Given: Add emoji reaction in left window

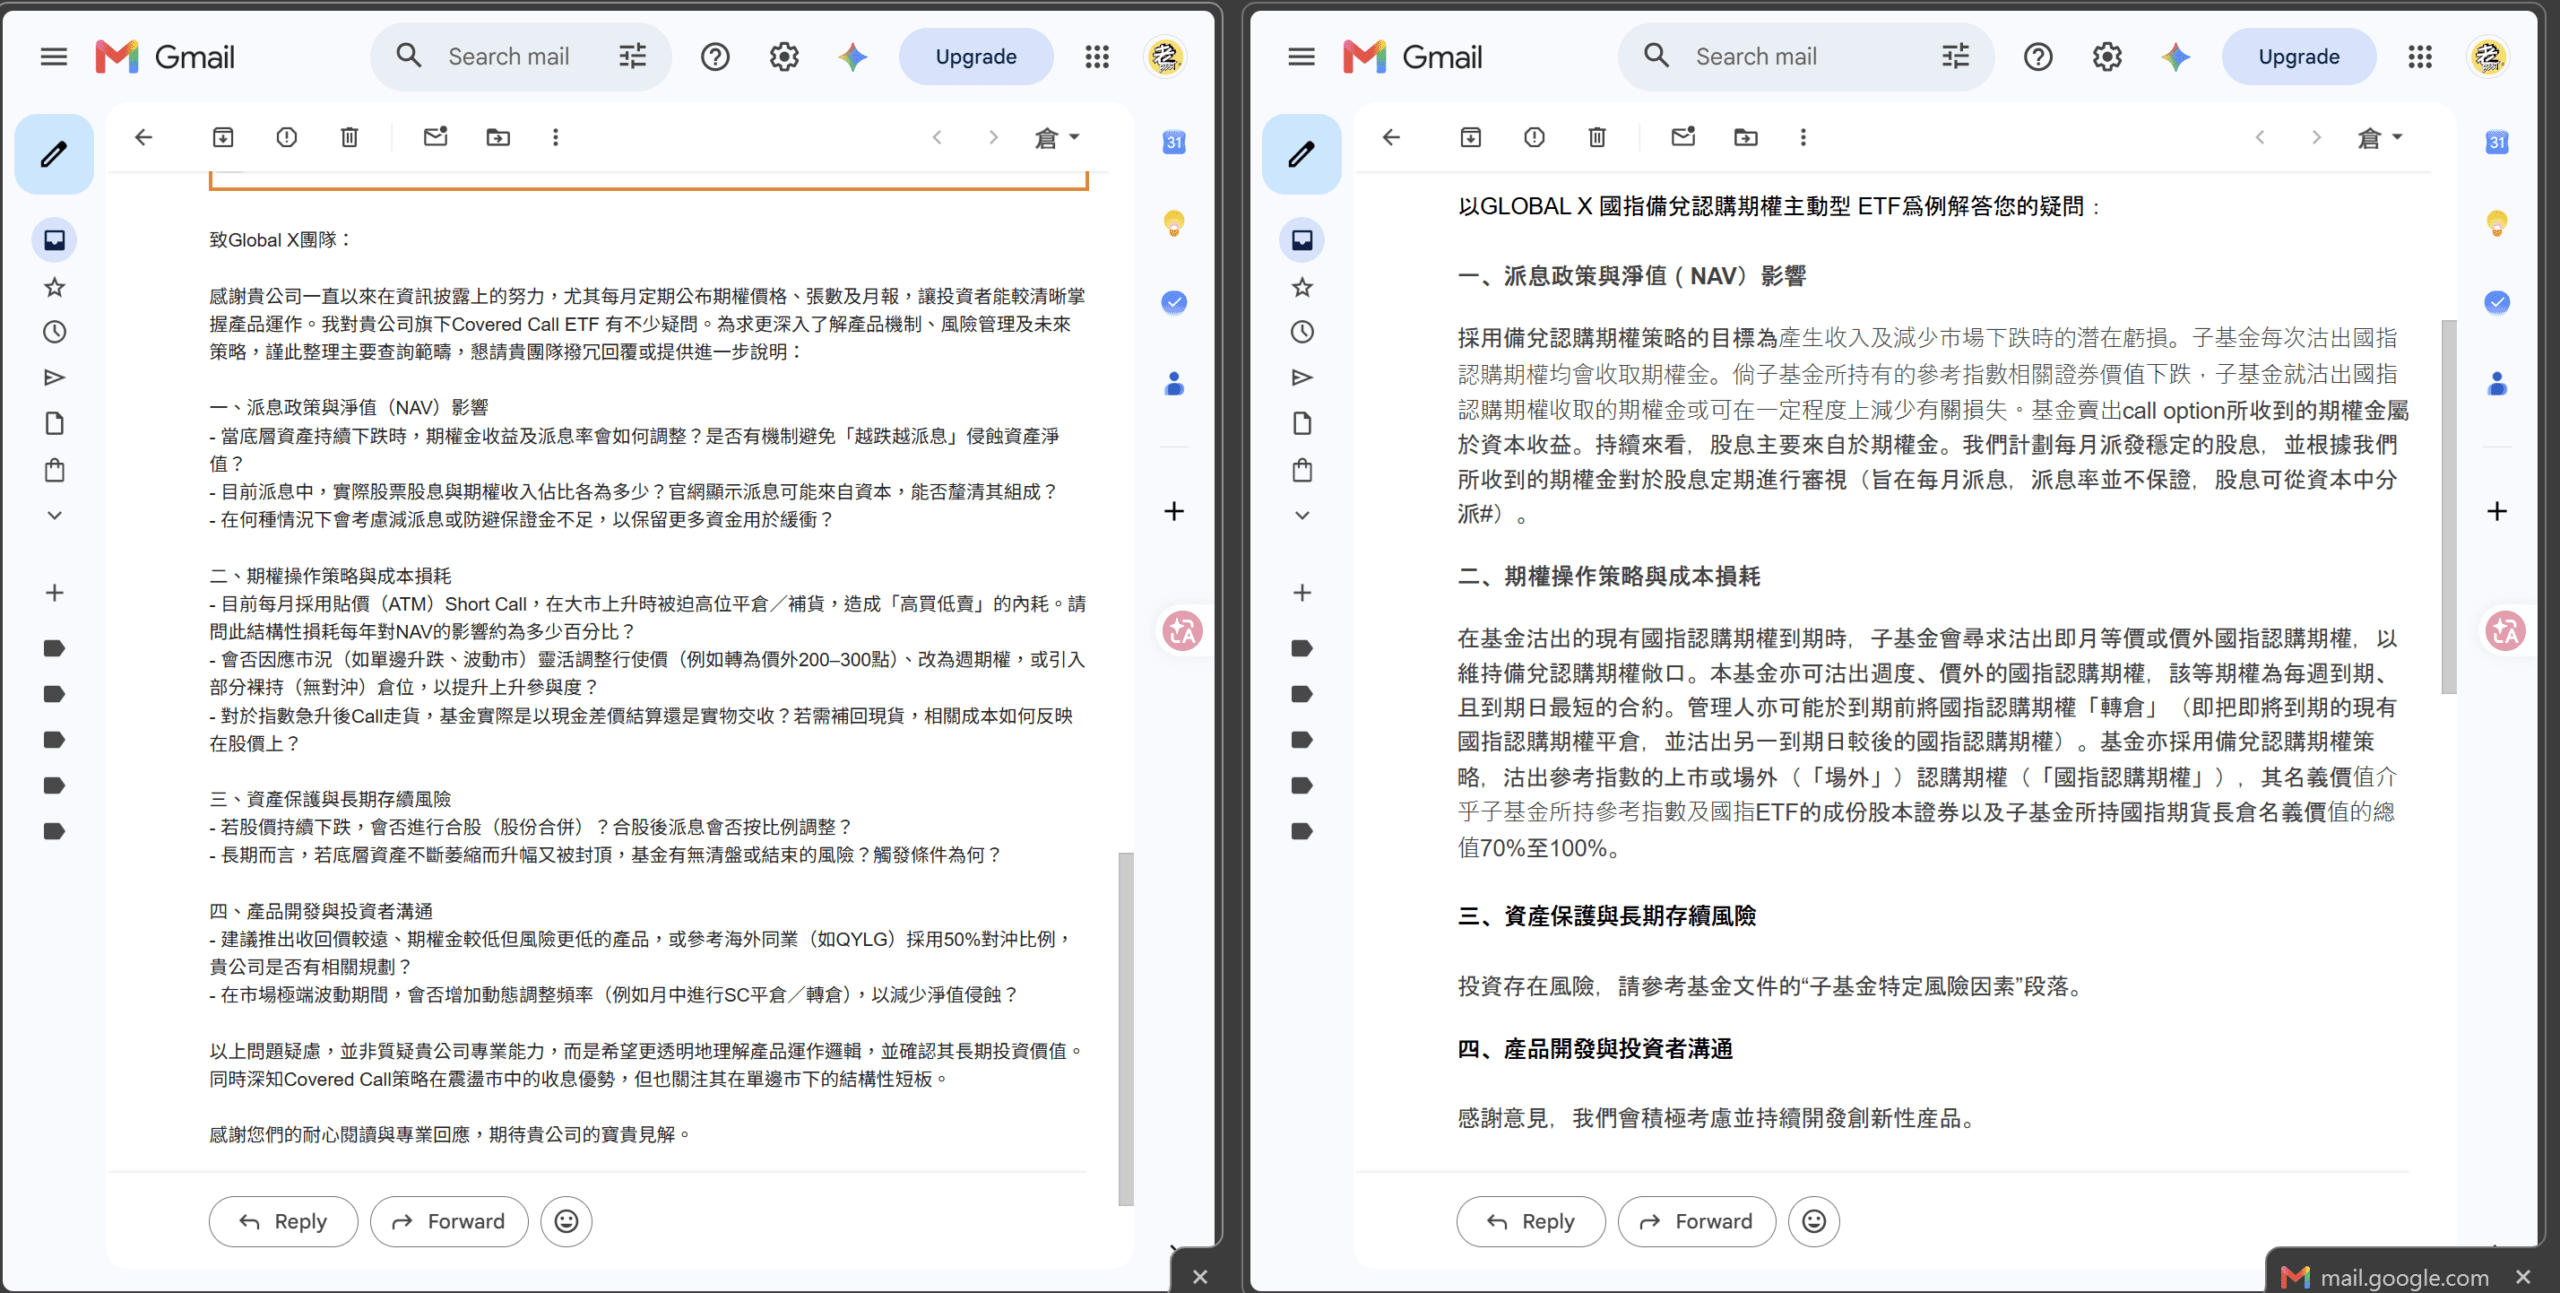Looking at the screenshot, I should pyautogui.click(x=566, y=1221).
